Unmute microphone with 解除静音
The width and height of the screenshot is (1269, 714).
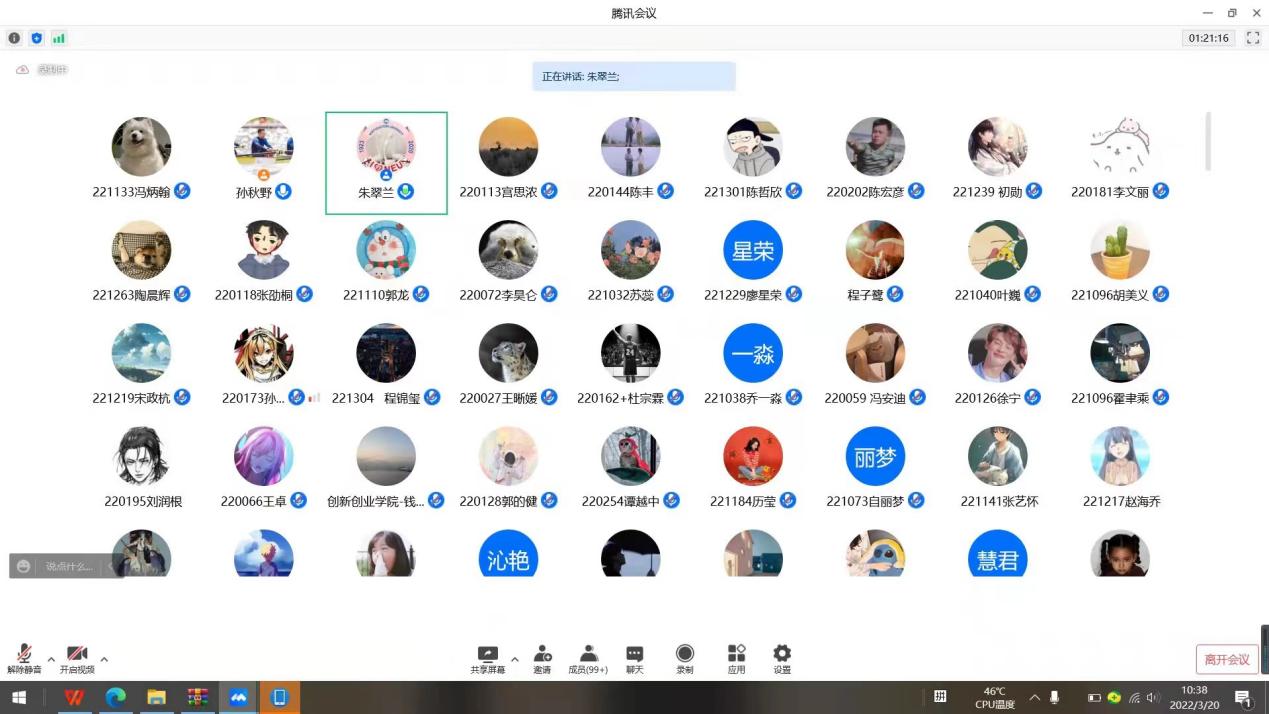click(24, 659)
